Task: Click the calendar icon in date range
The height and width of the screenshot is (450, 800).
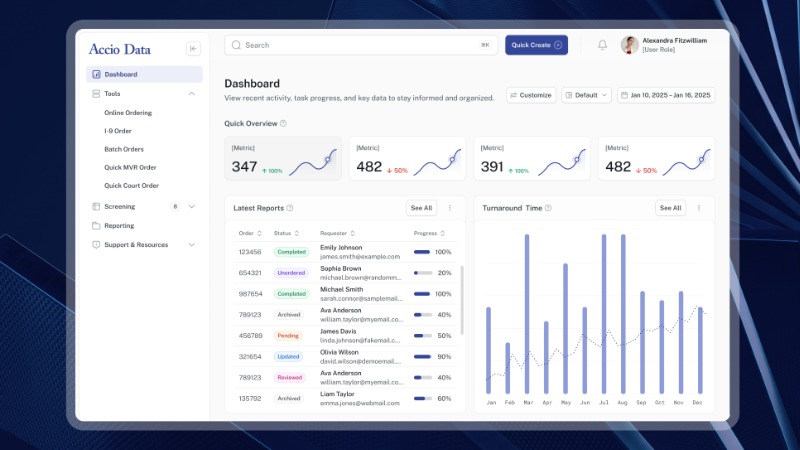Action: pos(624,95)
